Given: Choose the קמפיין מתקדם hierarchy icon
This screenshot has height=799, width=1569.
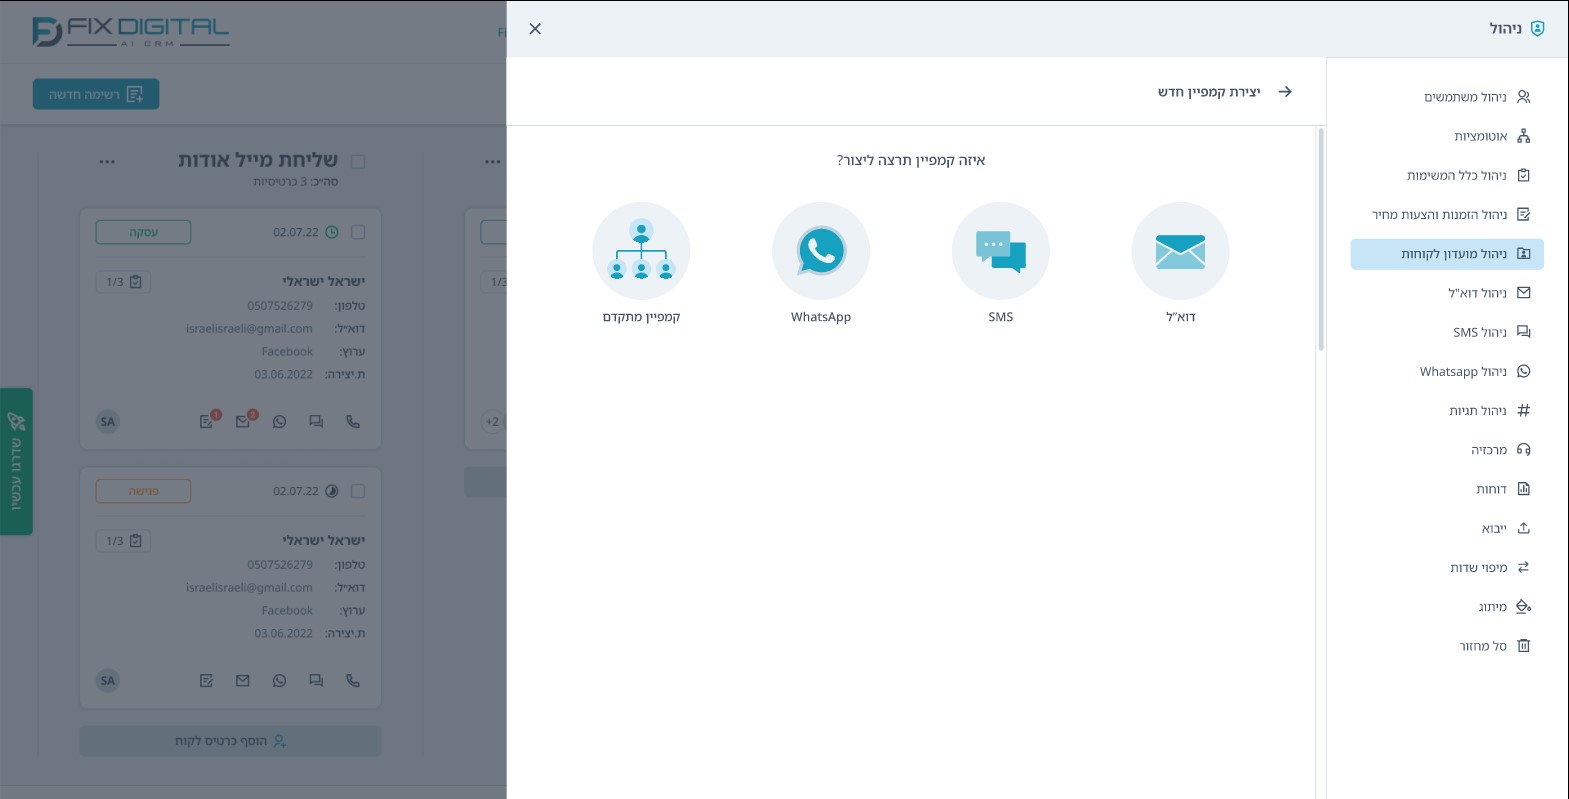Looking at the screenshot, I should coord(641,251).
